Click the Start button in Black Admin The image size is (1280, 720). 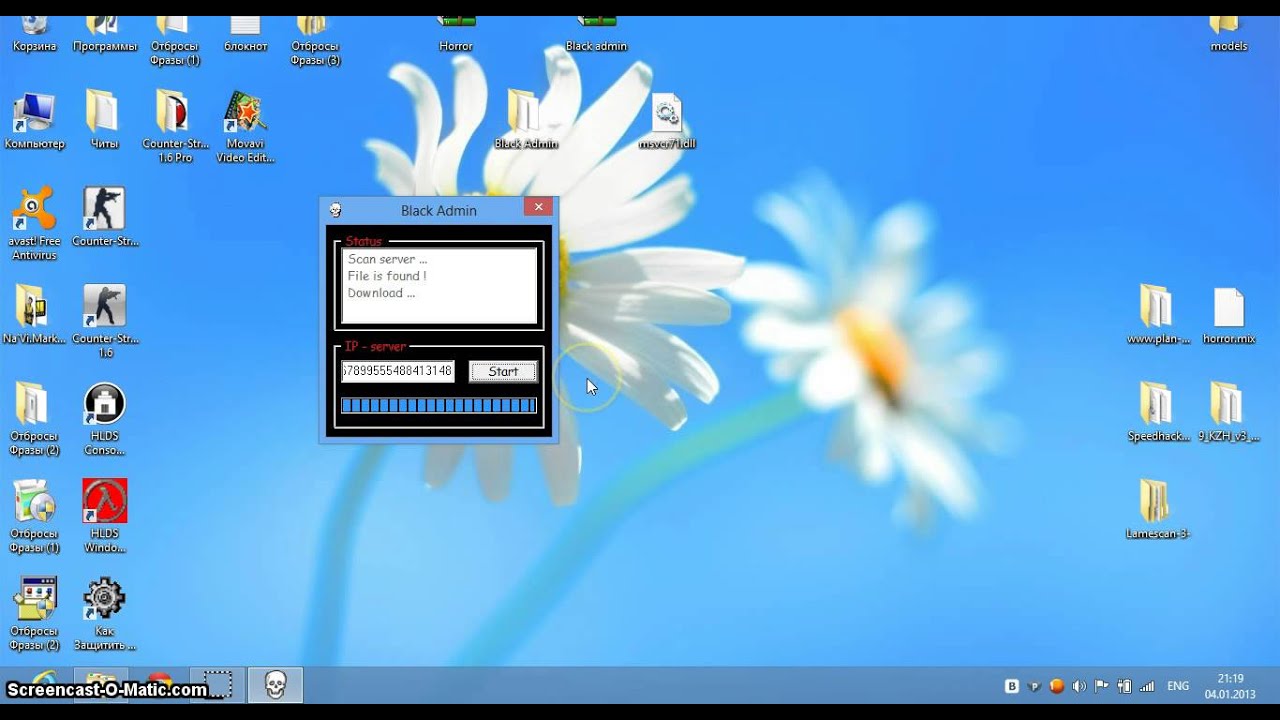503,371
